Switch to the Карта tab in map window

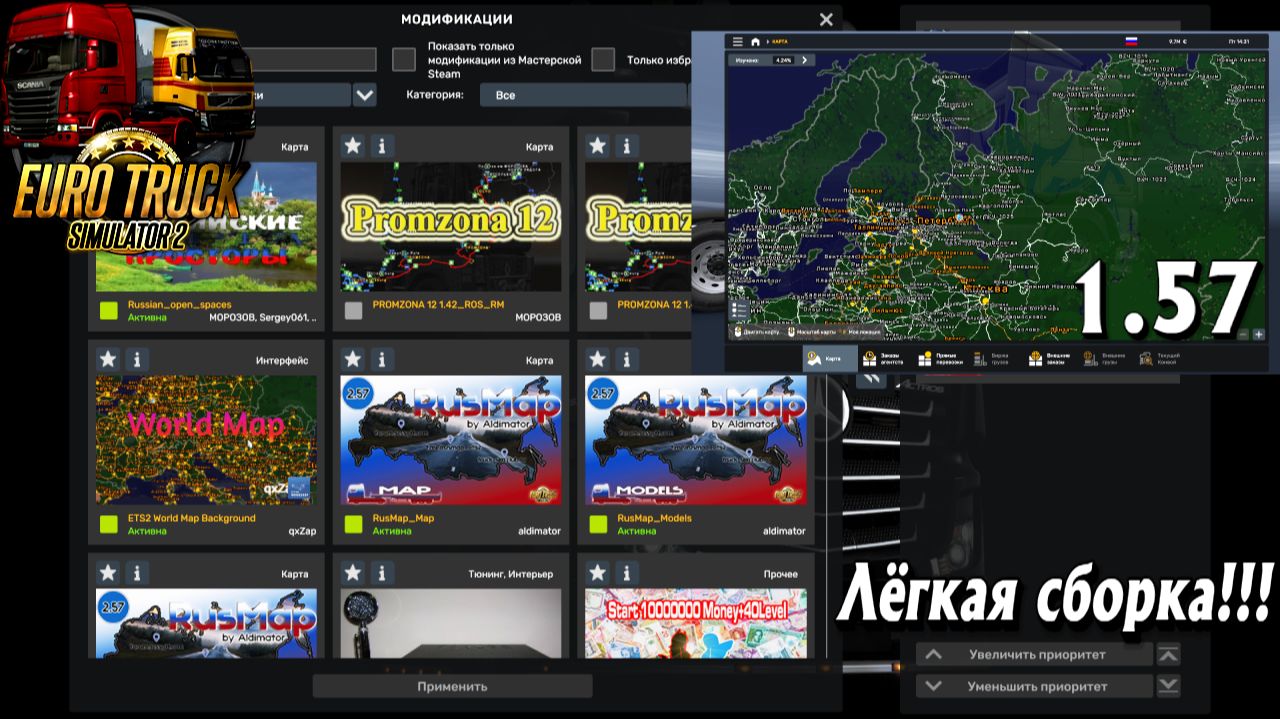click(829, 358)
